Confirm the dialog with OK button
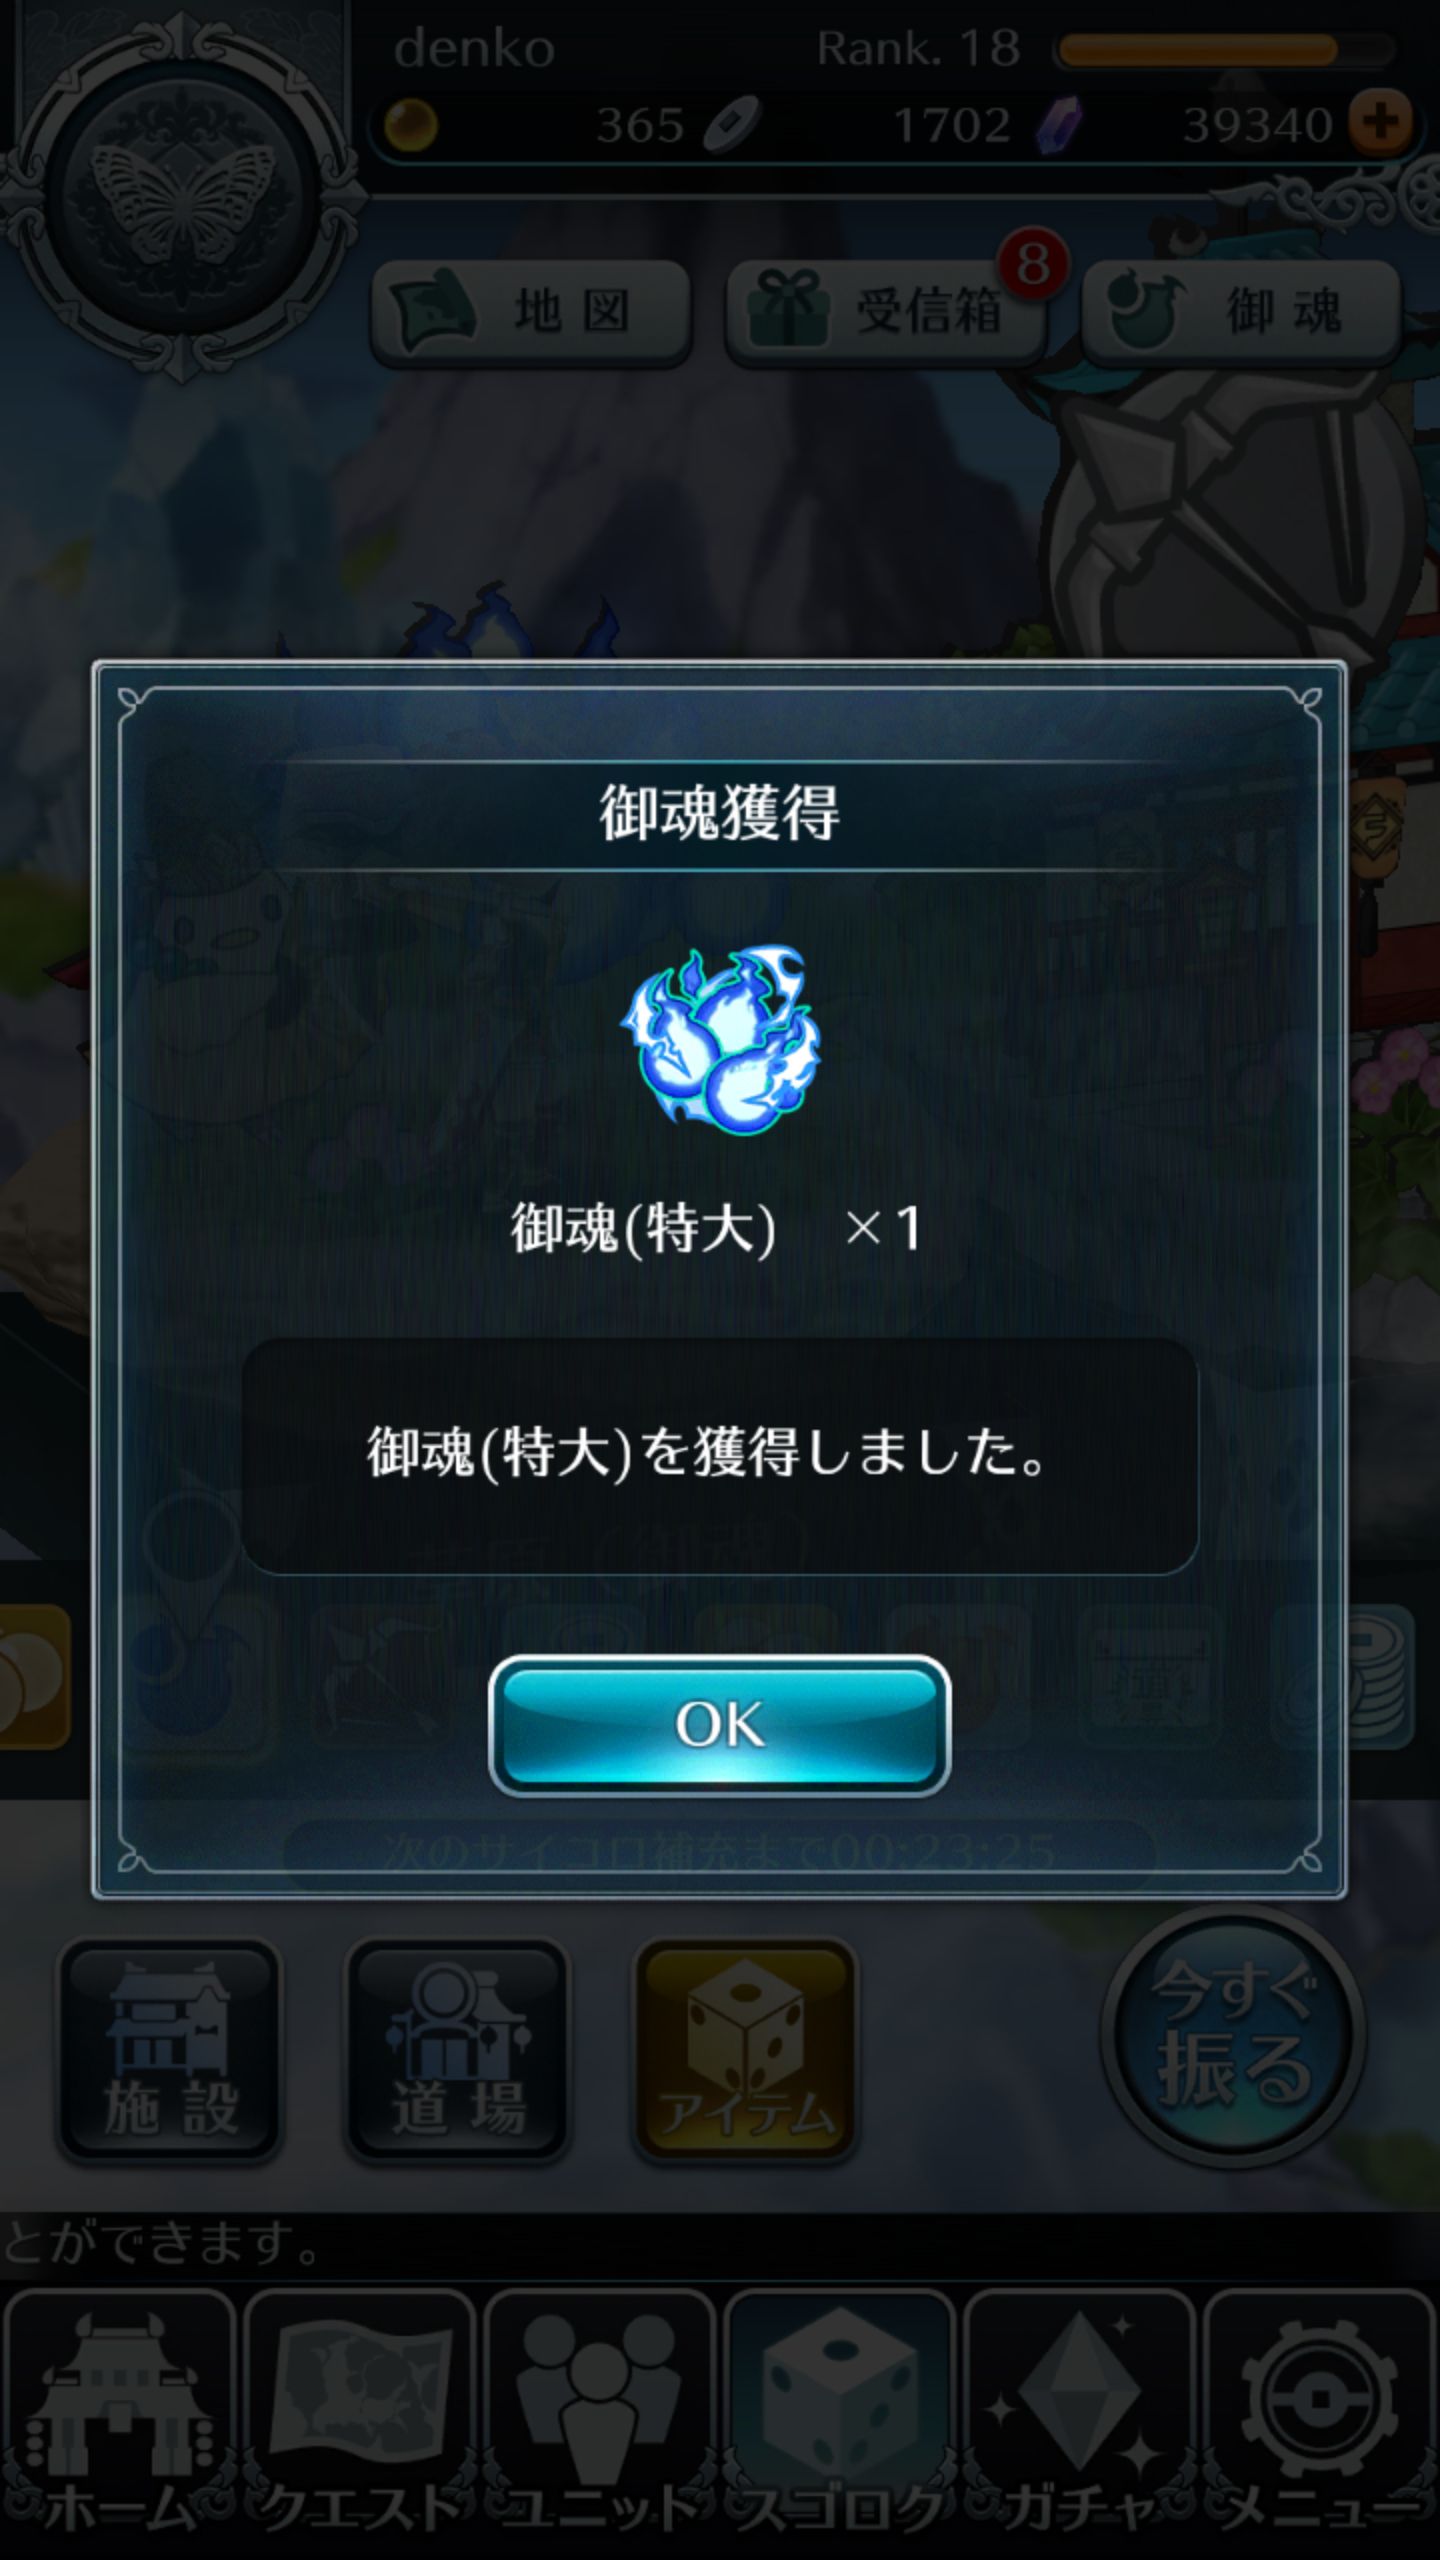Screen dimensions: 1440x2560 coord(719,1724)
